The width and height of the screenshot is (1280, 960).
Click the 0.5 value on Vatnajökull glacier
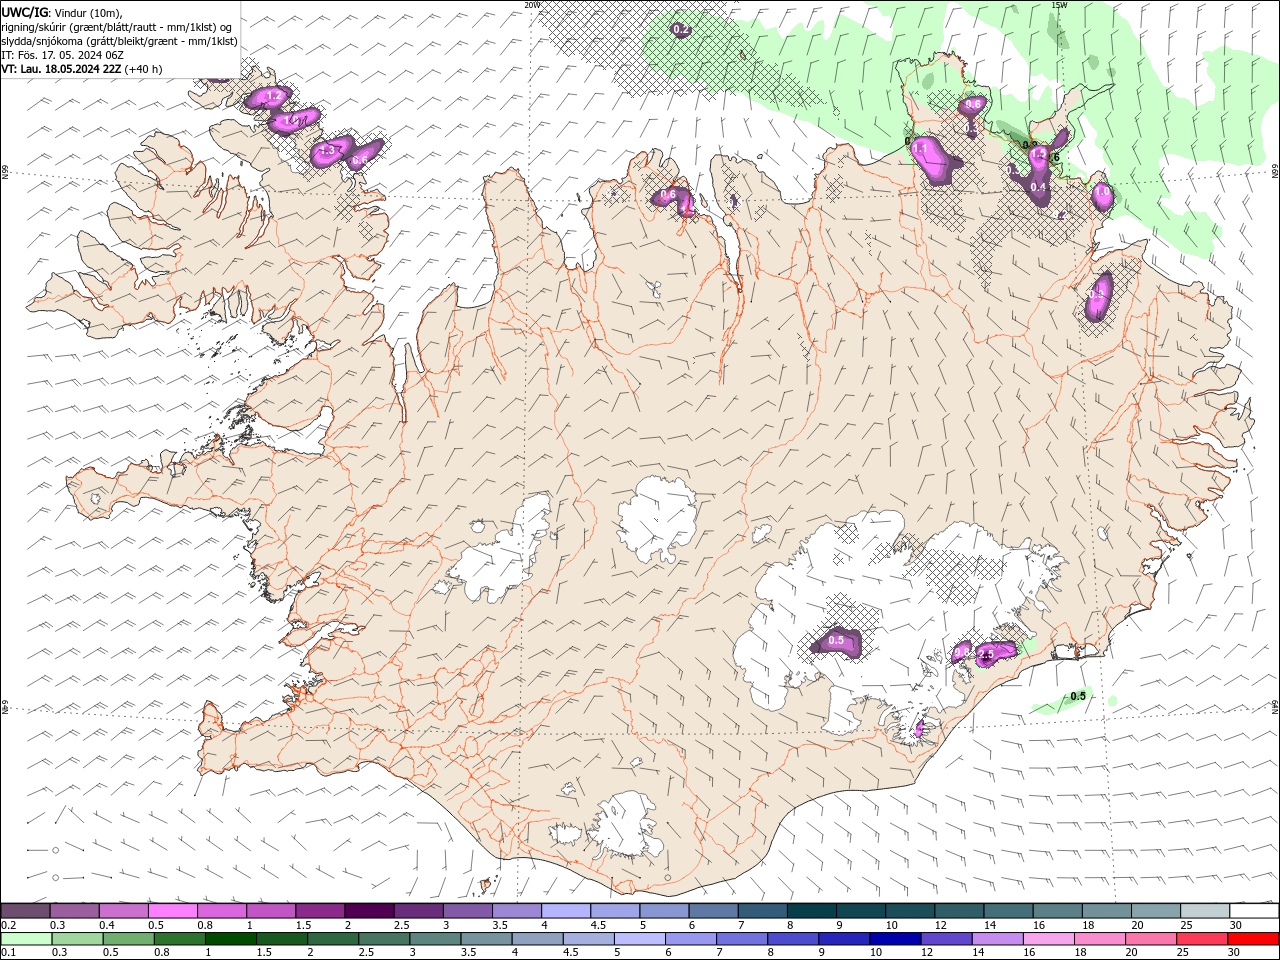pos(836,640)
